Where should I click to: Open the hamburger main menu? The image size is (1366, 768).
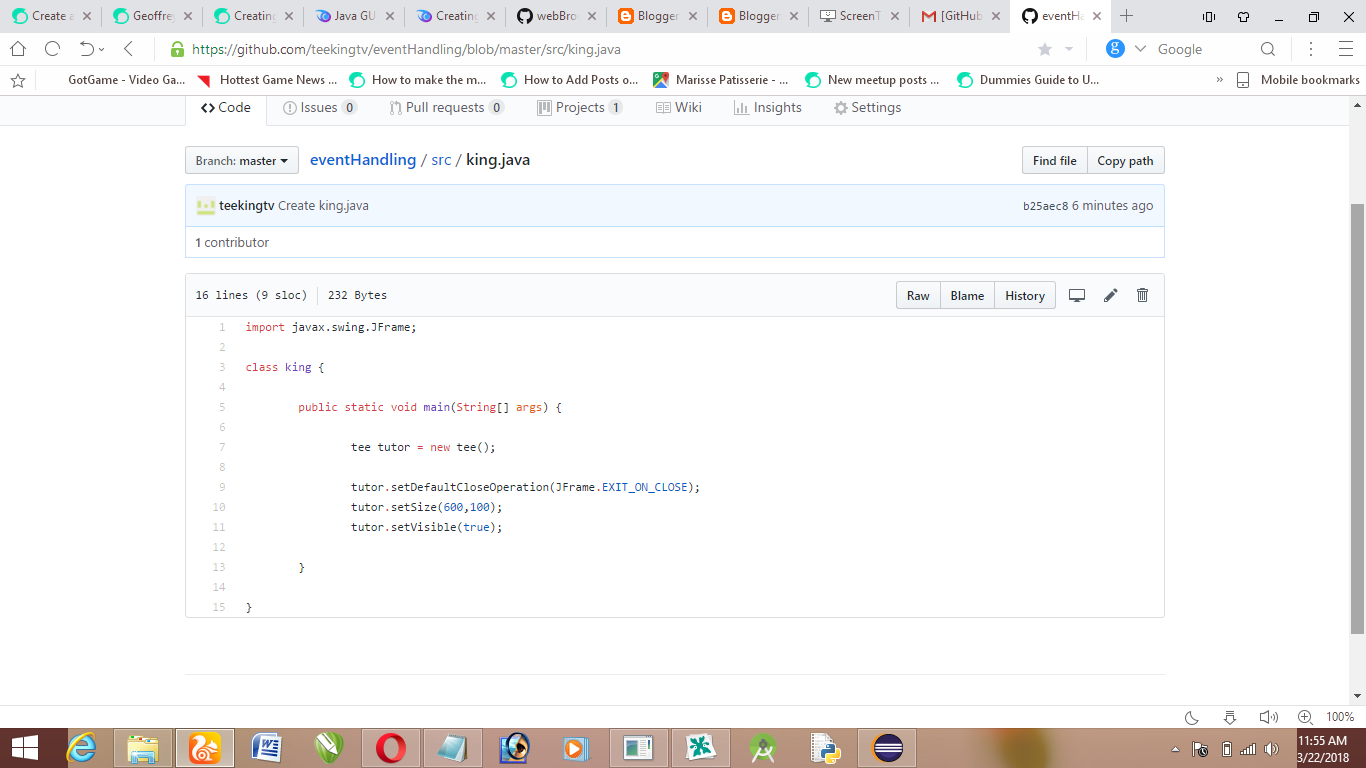(x=1345, y=49)
